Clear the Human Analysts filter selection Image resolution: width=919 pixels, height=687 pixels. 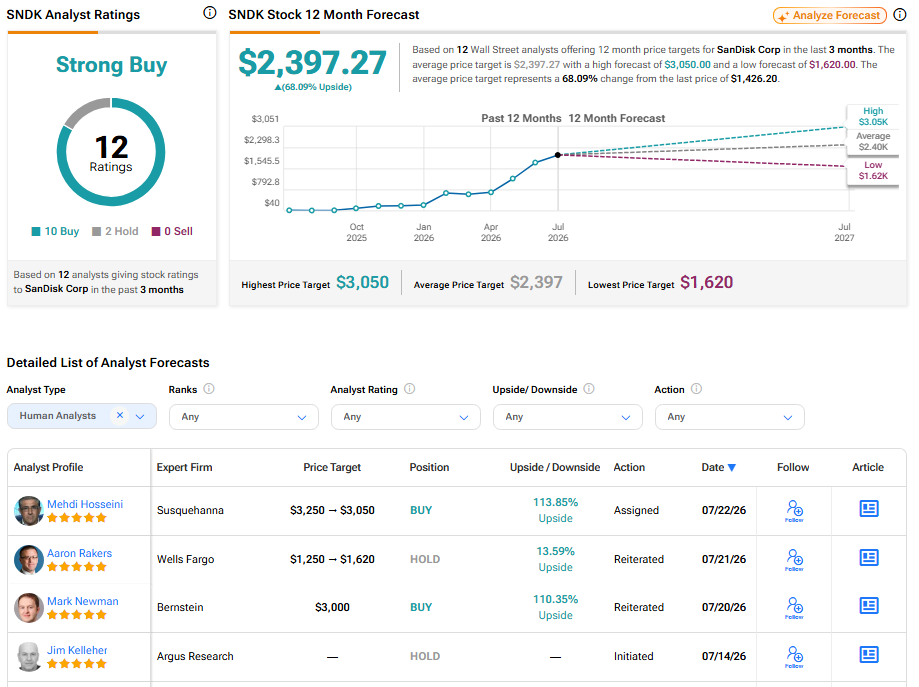click(x=120, y=415)
